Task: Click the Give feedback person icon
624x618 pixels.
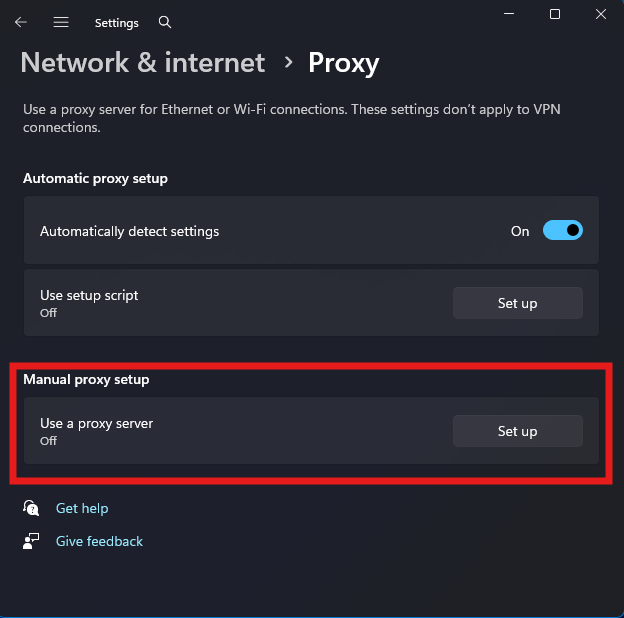Action: coord(31,541)
